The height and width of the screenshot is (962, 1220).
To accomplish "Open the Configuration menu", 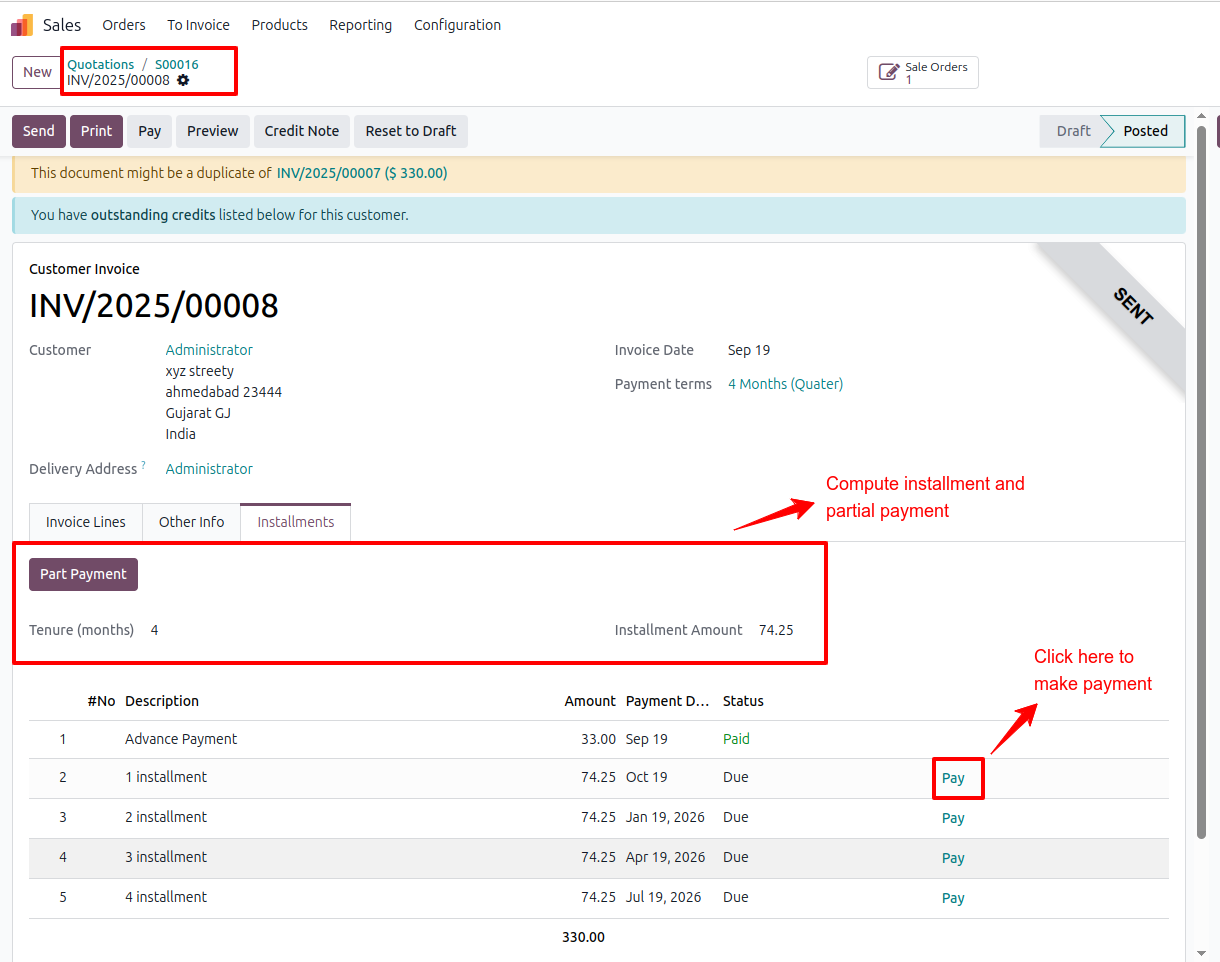I will (x=457, y=25).
